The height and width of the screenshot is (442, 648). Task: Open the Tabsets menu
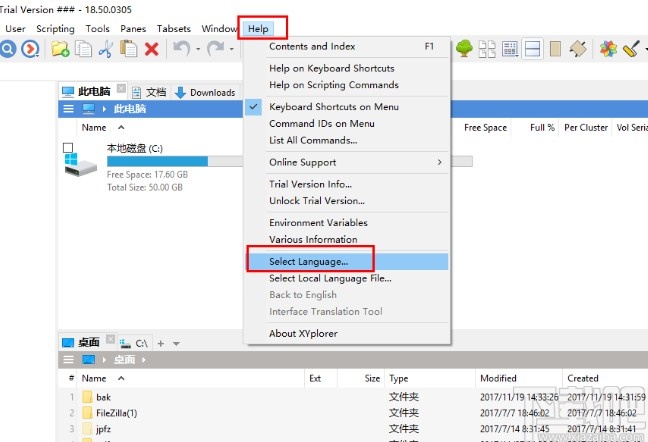point(174,29)
